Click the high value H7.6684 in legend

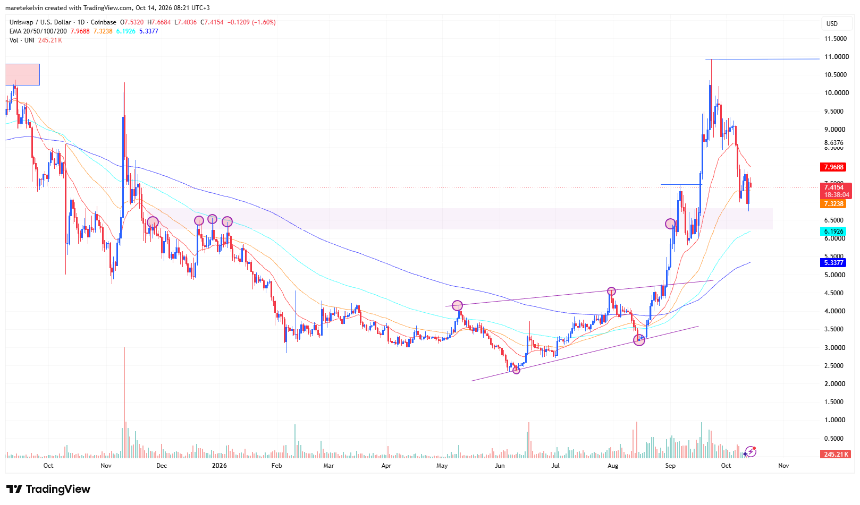point(157,22)
